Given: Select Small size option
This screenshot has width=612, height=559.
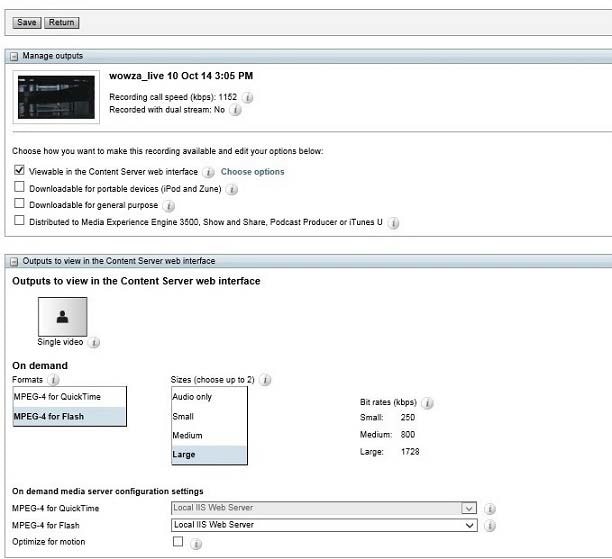Looking at the screenshot, I should coord(209,417).
